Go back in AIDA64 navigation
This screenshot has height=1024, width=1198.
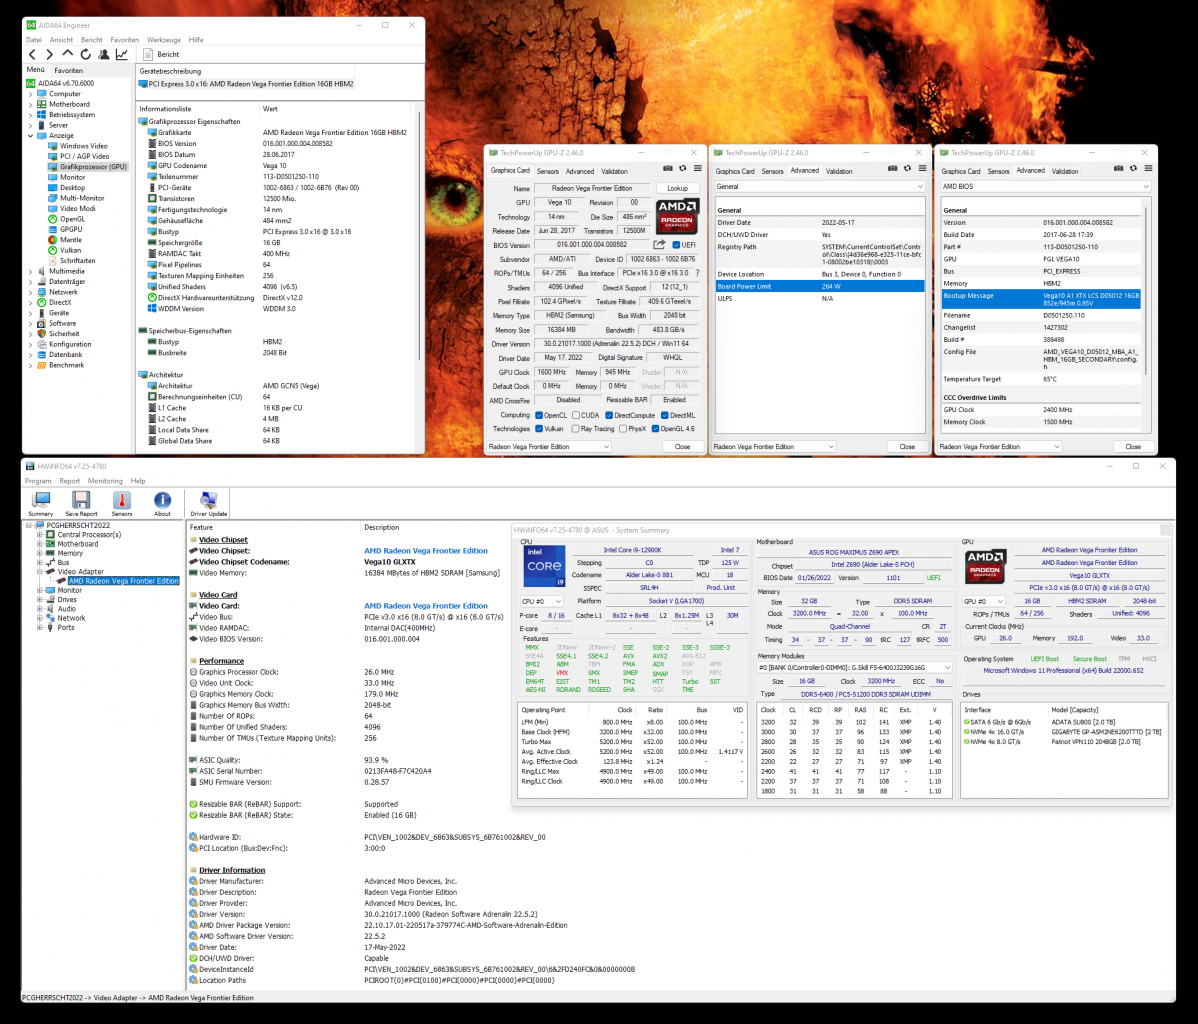(x=32, y=54)
